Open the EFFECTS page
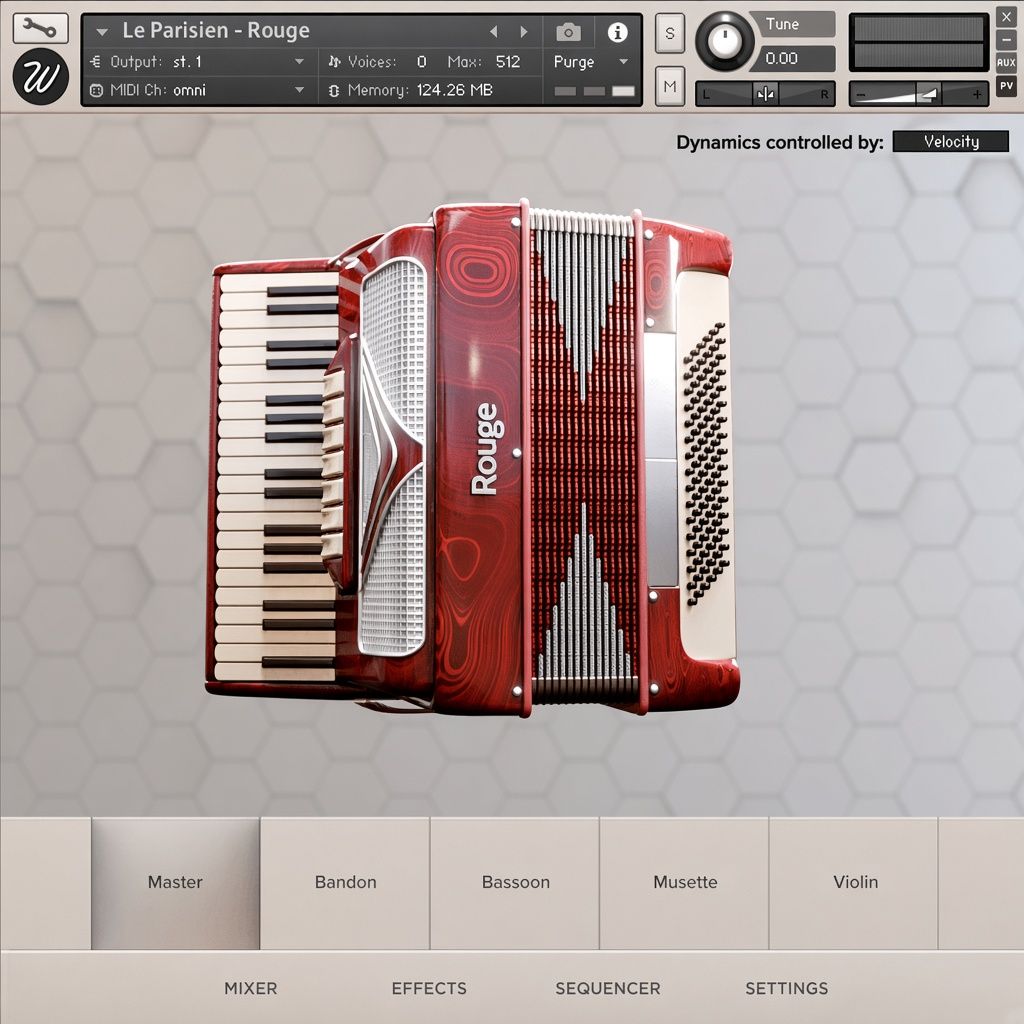1024x1024 pixels. click(x=429, y=988)
